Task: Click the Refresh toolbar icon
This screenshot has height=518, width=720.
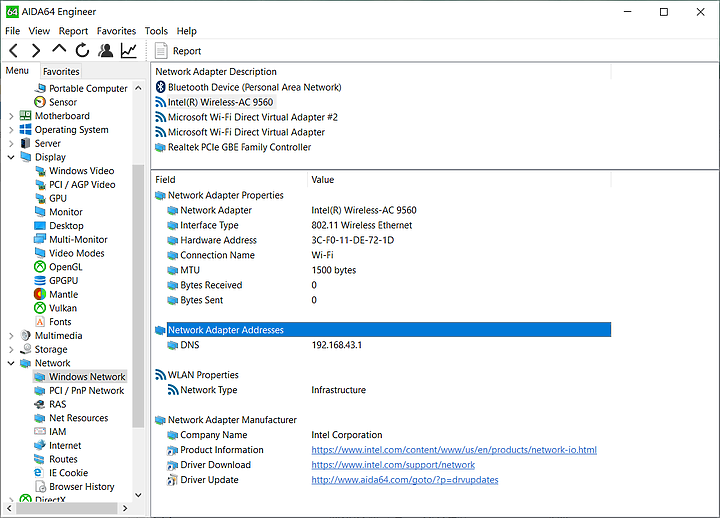Action: [82, 50]
